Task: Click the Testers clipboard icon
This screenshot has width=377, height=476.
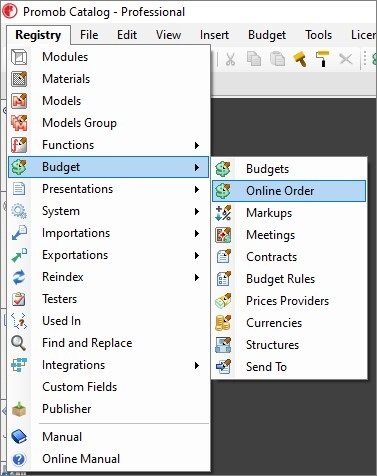Action: coord(19,299)
